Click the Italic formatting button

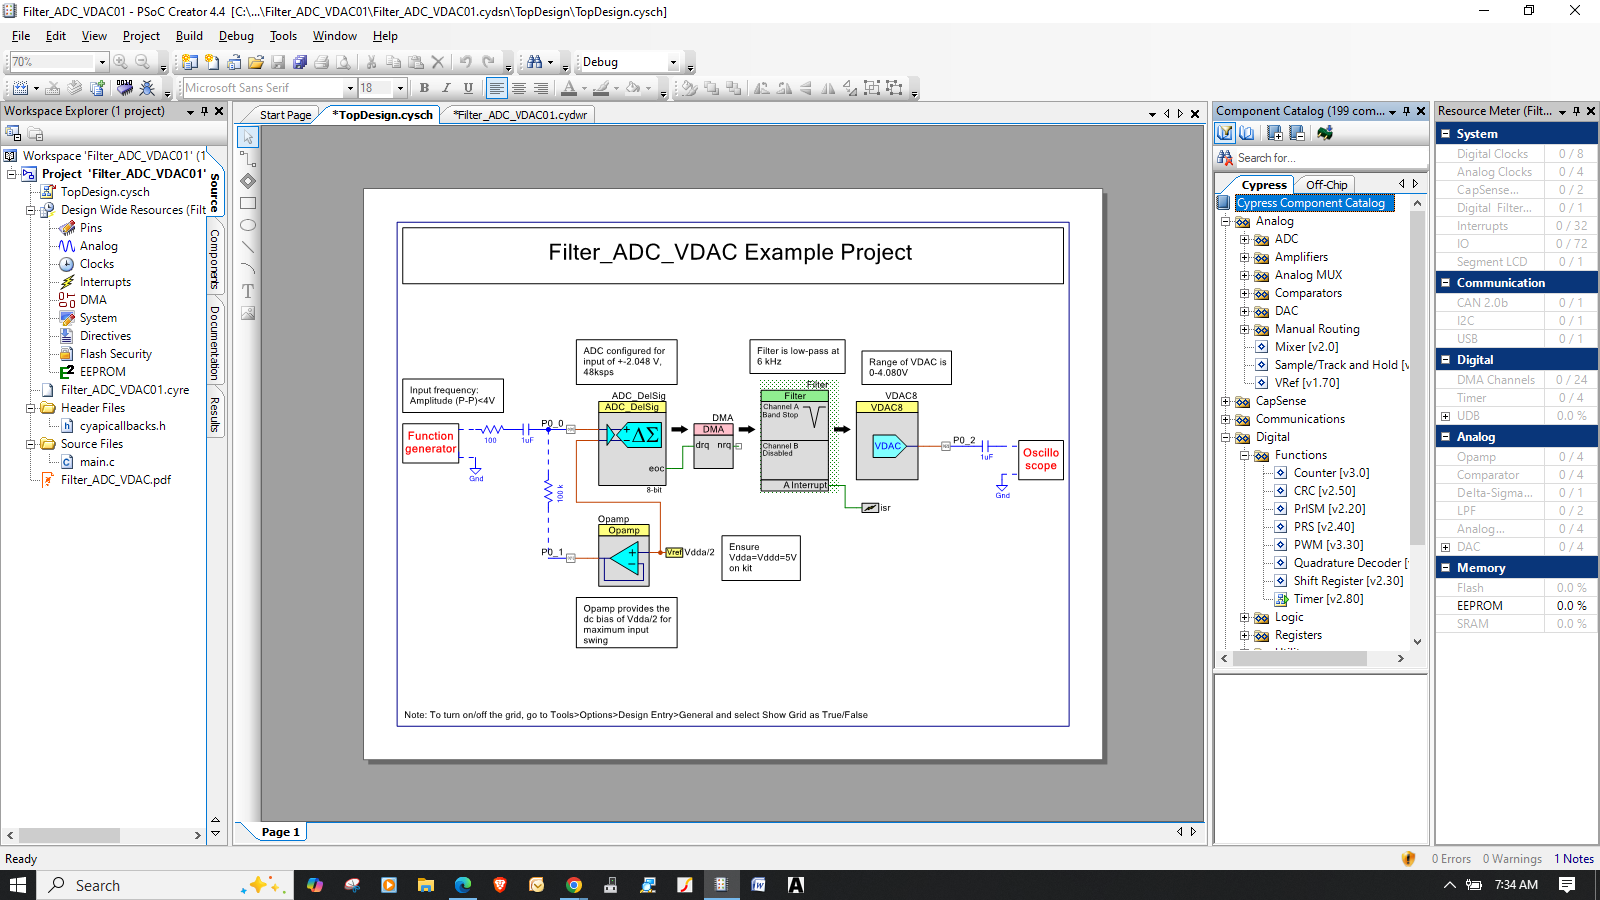pos(446,88)
